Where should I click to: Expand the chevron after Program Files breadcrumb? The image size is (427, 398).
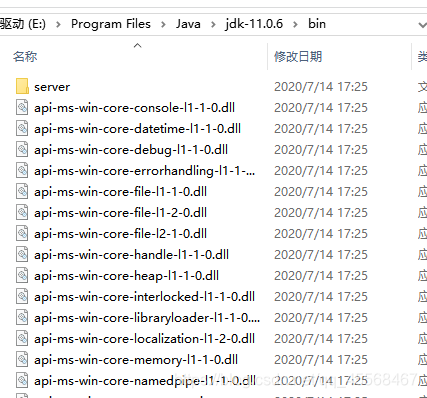coord(163,24)
